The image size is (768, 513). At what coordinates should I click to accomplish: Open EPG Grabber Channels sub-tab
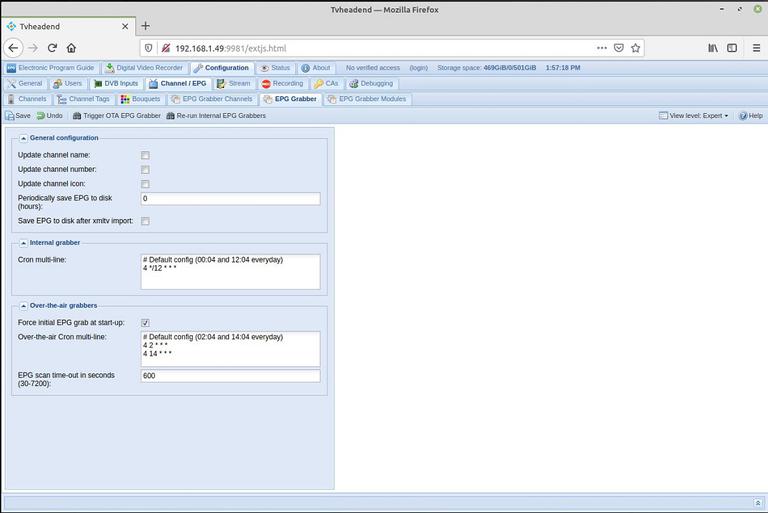point(212,99)
